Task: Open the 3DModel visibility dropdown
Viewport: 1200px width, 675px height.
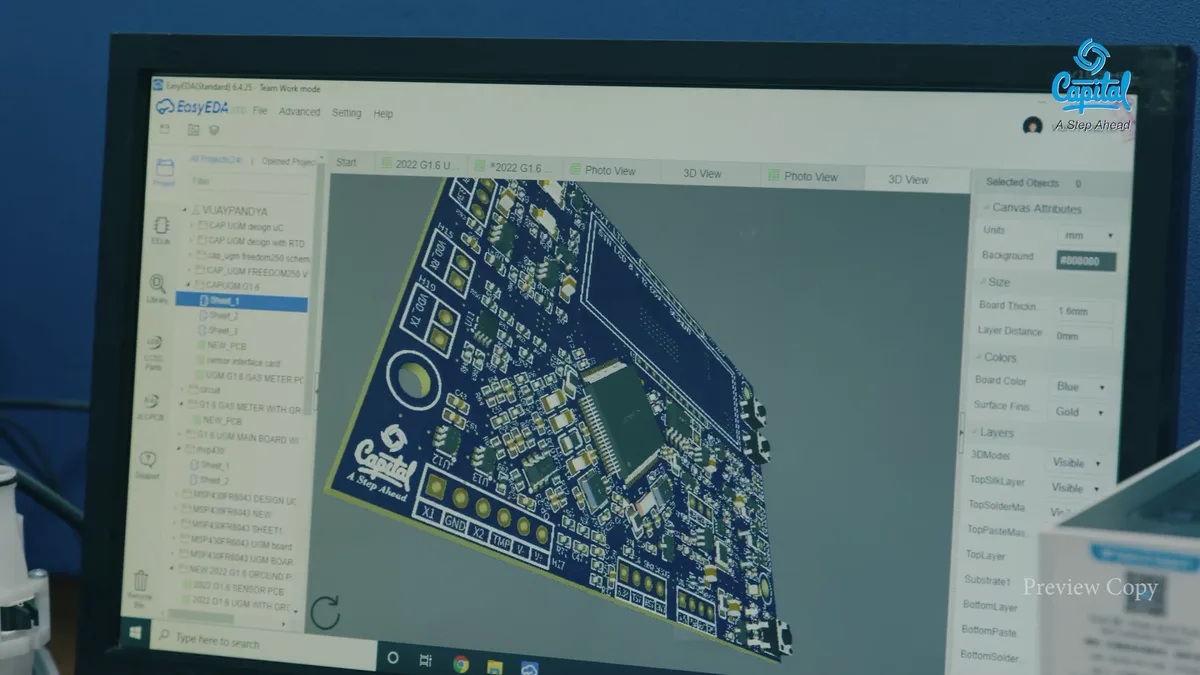Action: [x=1075, y=463]
